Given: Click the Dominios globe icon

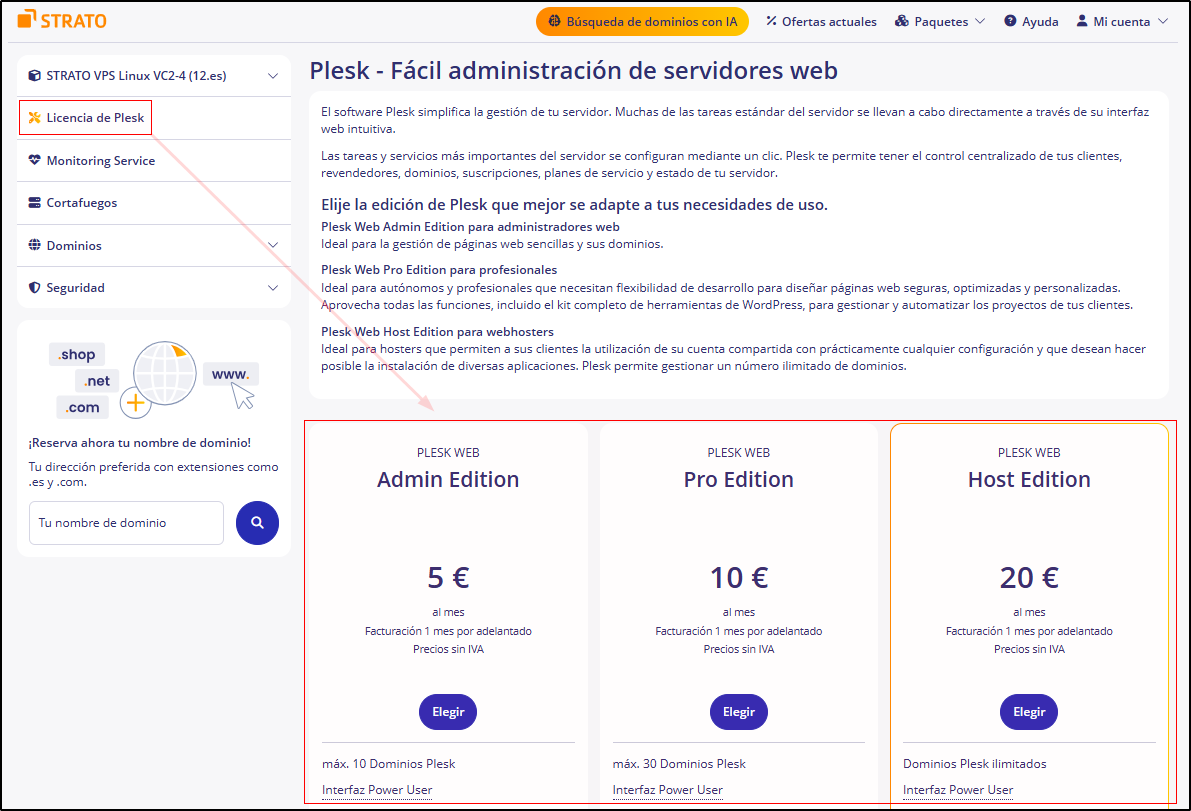Looking at the screenshot, I should click(34, 245).
